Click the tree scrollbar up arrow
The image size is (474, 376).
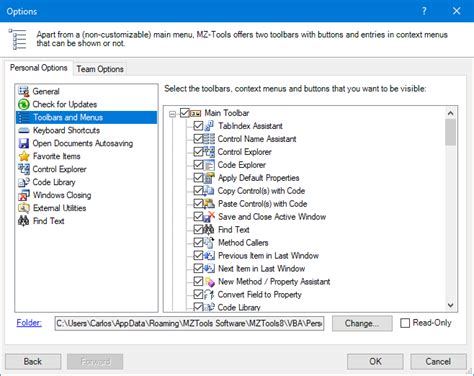(451, 113)
